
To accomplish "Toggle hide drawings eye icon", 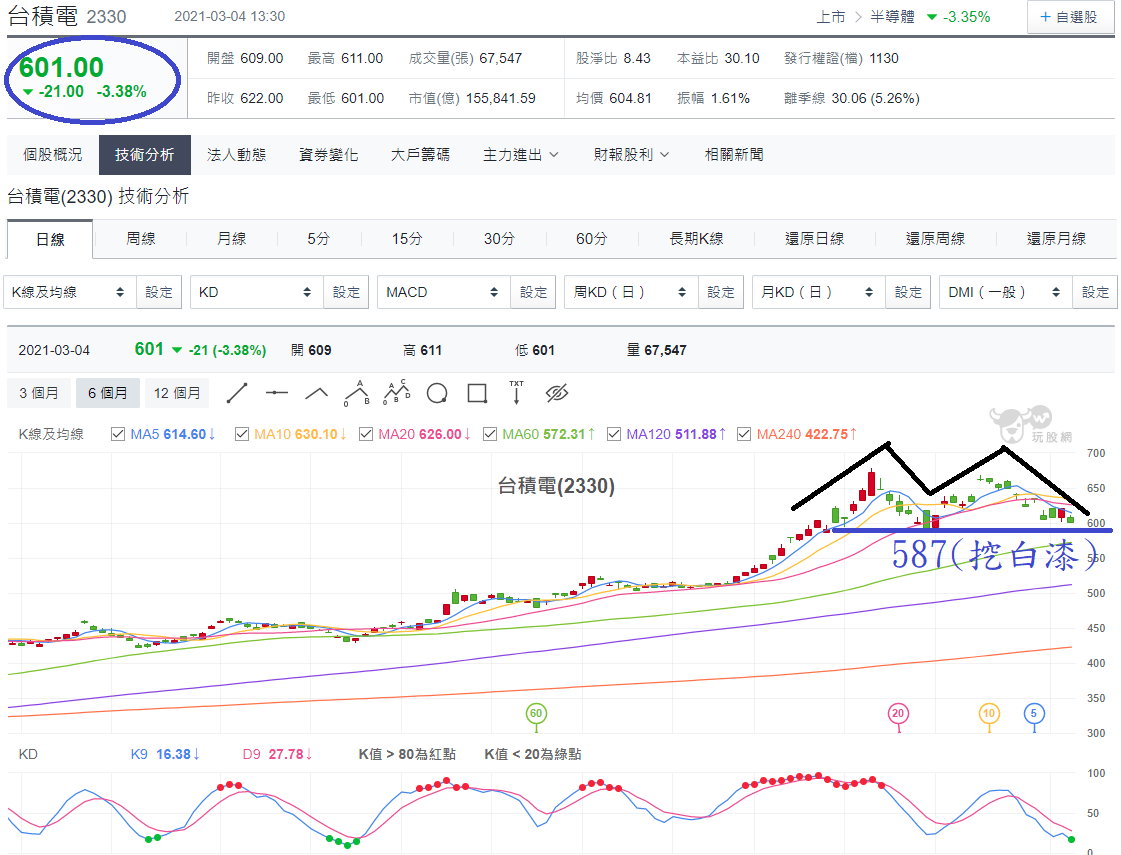I will tap(556, 393).
